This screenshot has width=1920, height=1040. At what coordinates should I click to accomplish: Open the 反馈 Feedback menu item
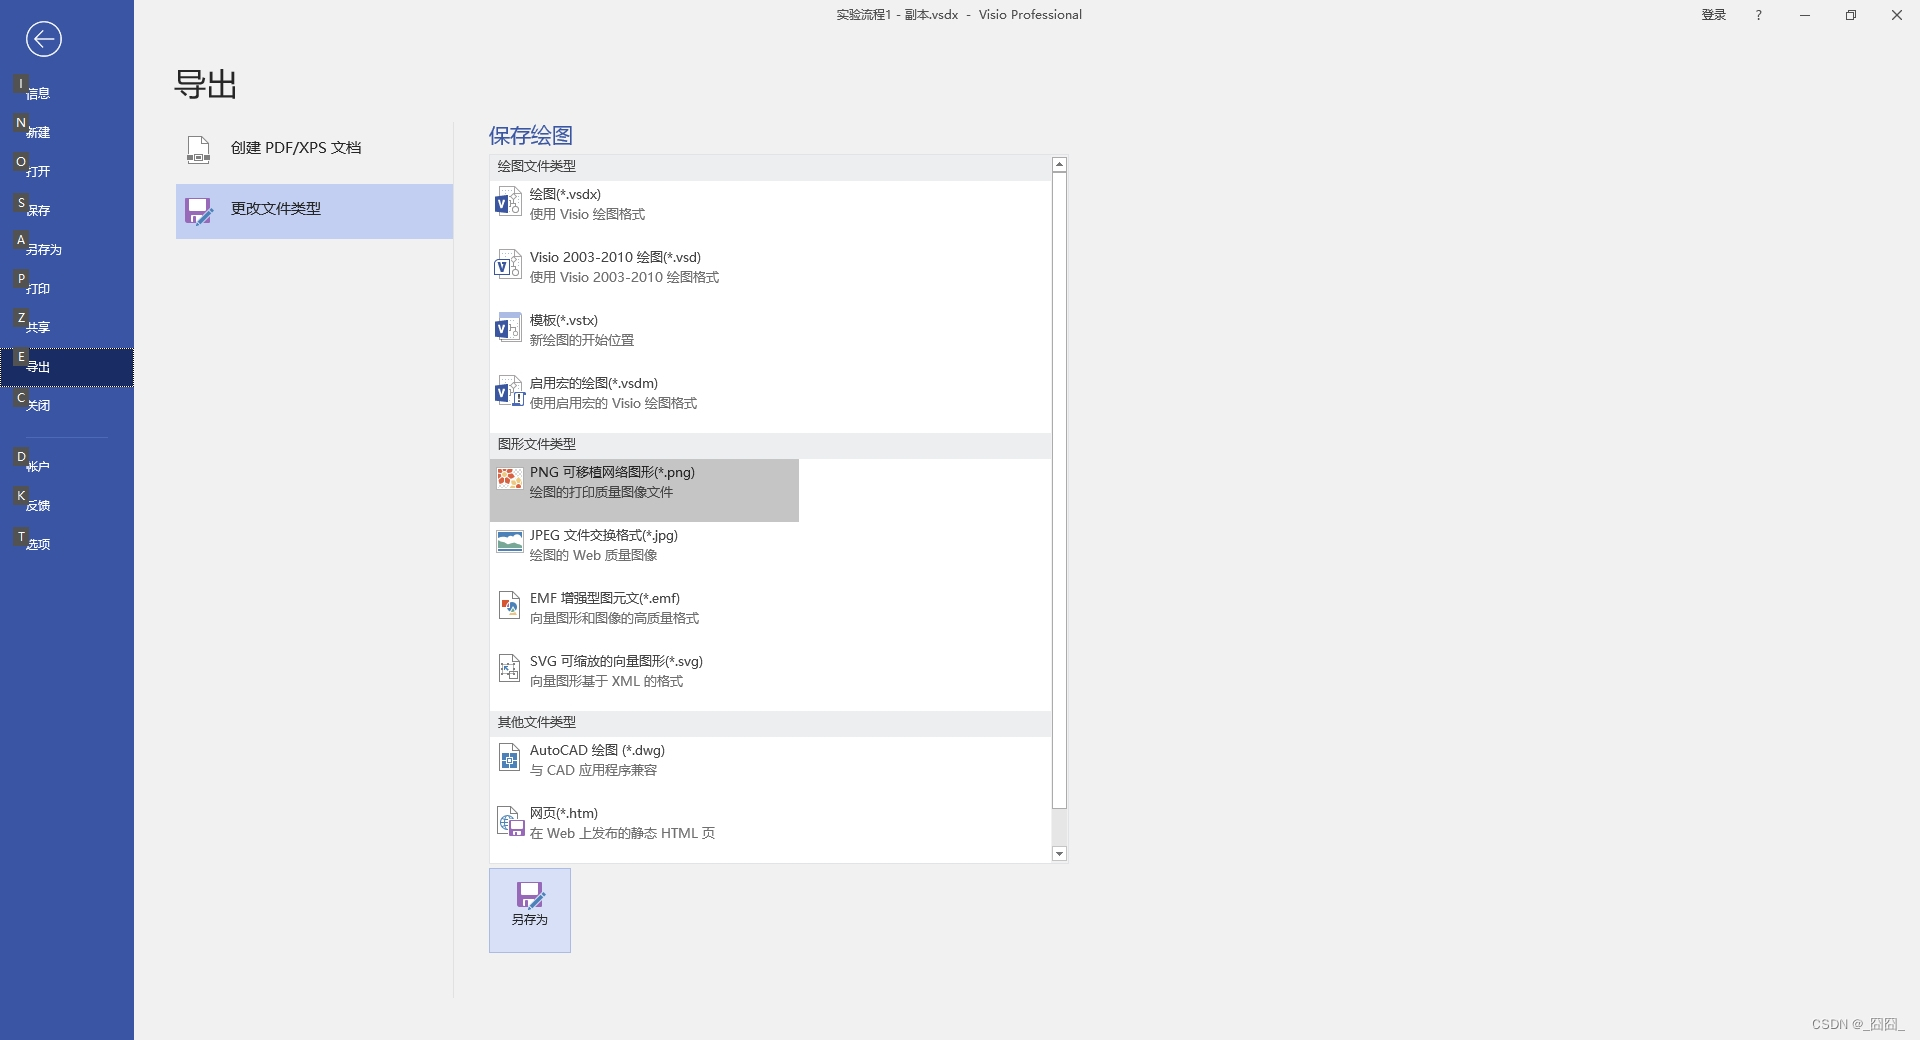click(x=66, y=505)
